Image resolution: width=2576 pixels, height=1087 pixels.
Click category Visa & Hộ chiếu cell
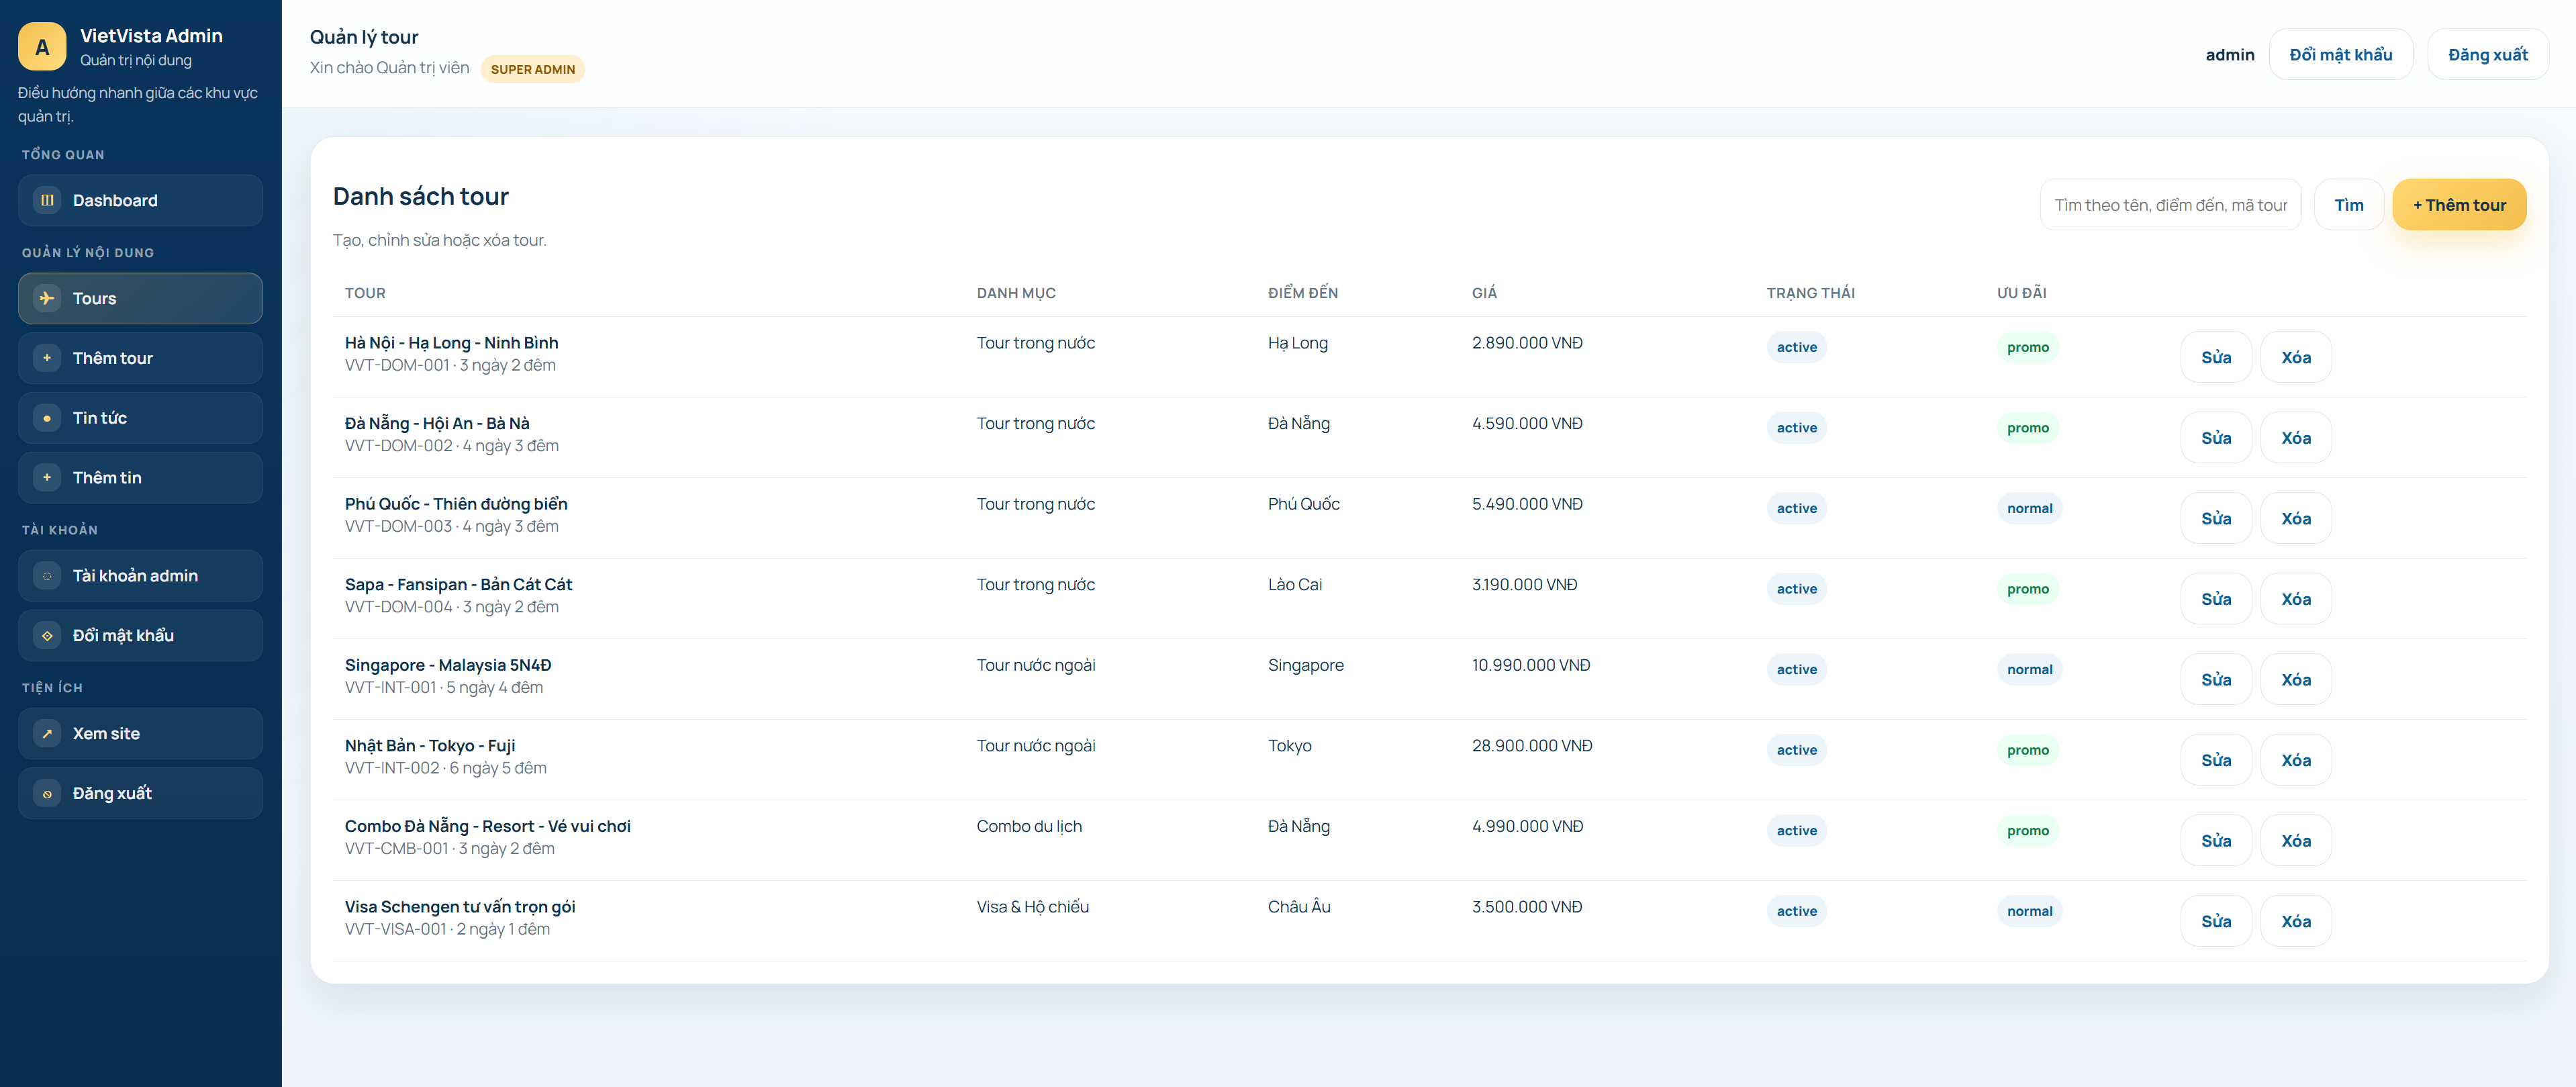point(1033,907)
